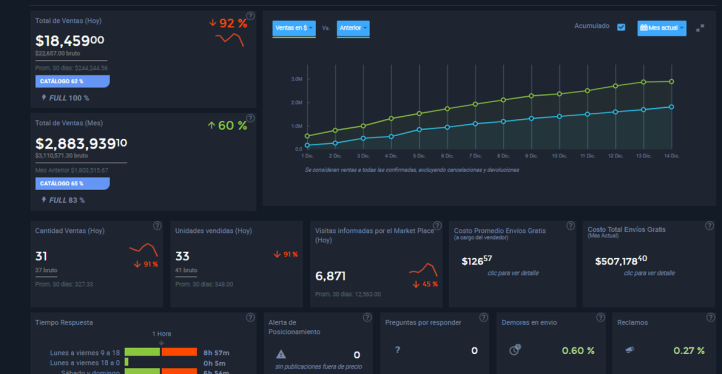Click the 31 sales count value
This screenshot has width=722, height=374.
(41, 256)
